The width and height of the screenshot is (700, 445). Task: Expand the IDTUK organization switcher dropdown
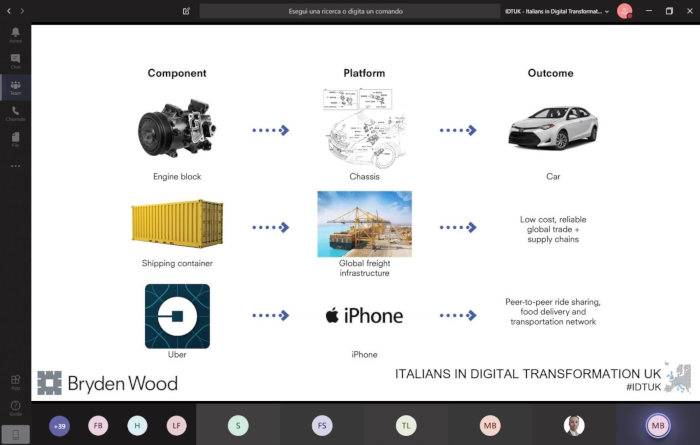(557, 12)
